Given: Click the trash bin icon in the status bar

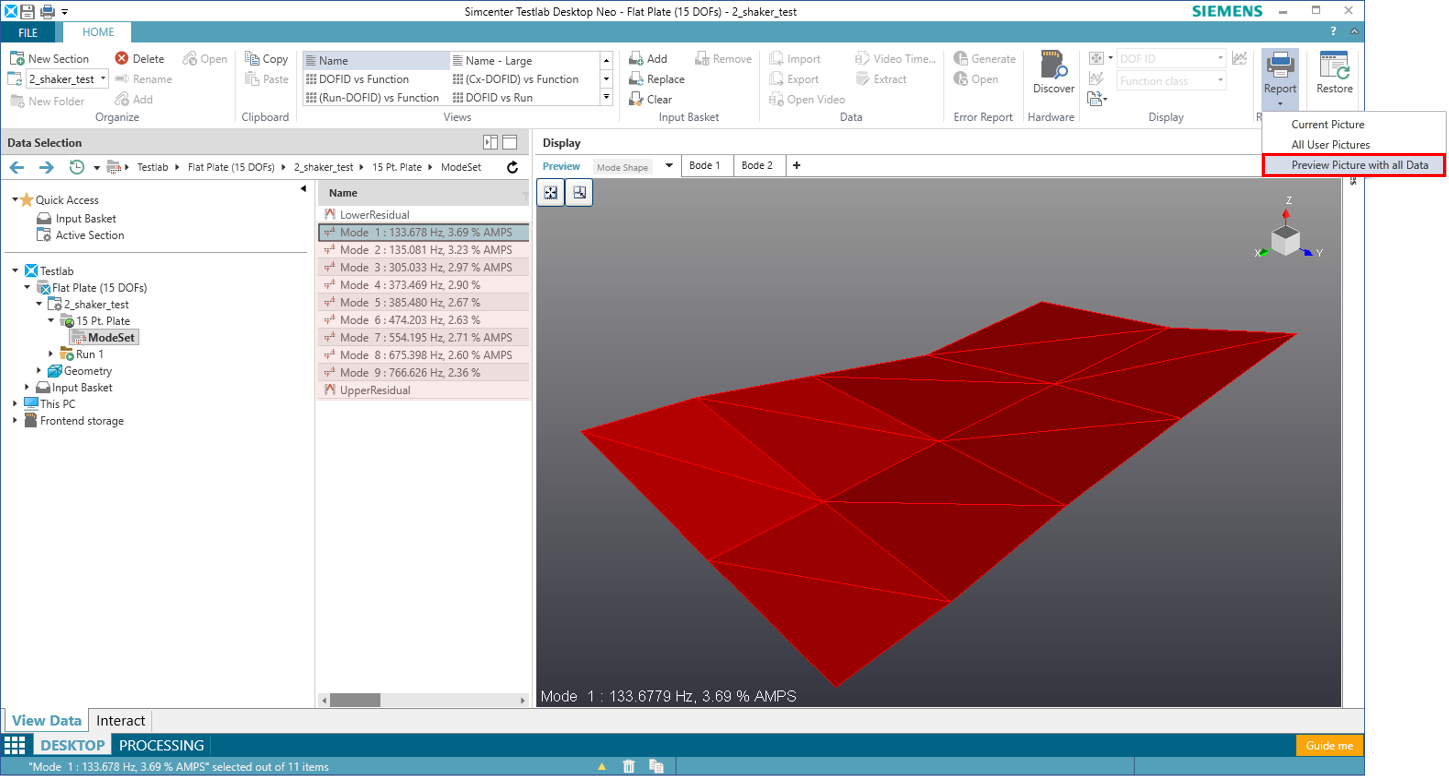Looking at the screenshot, I should coord(629,767).
